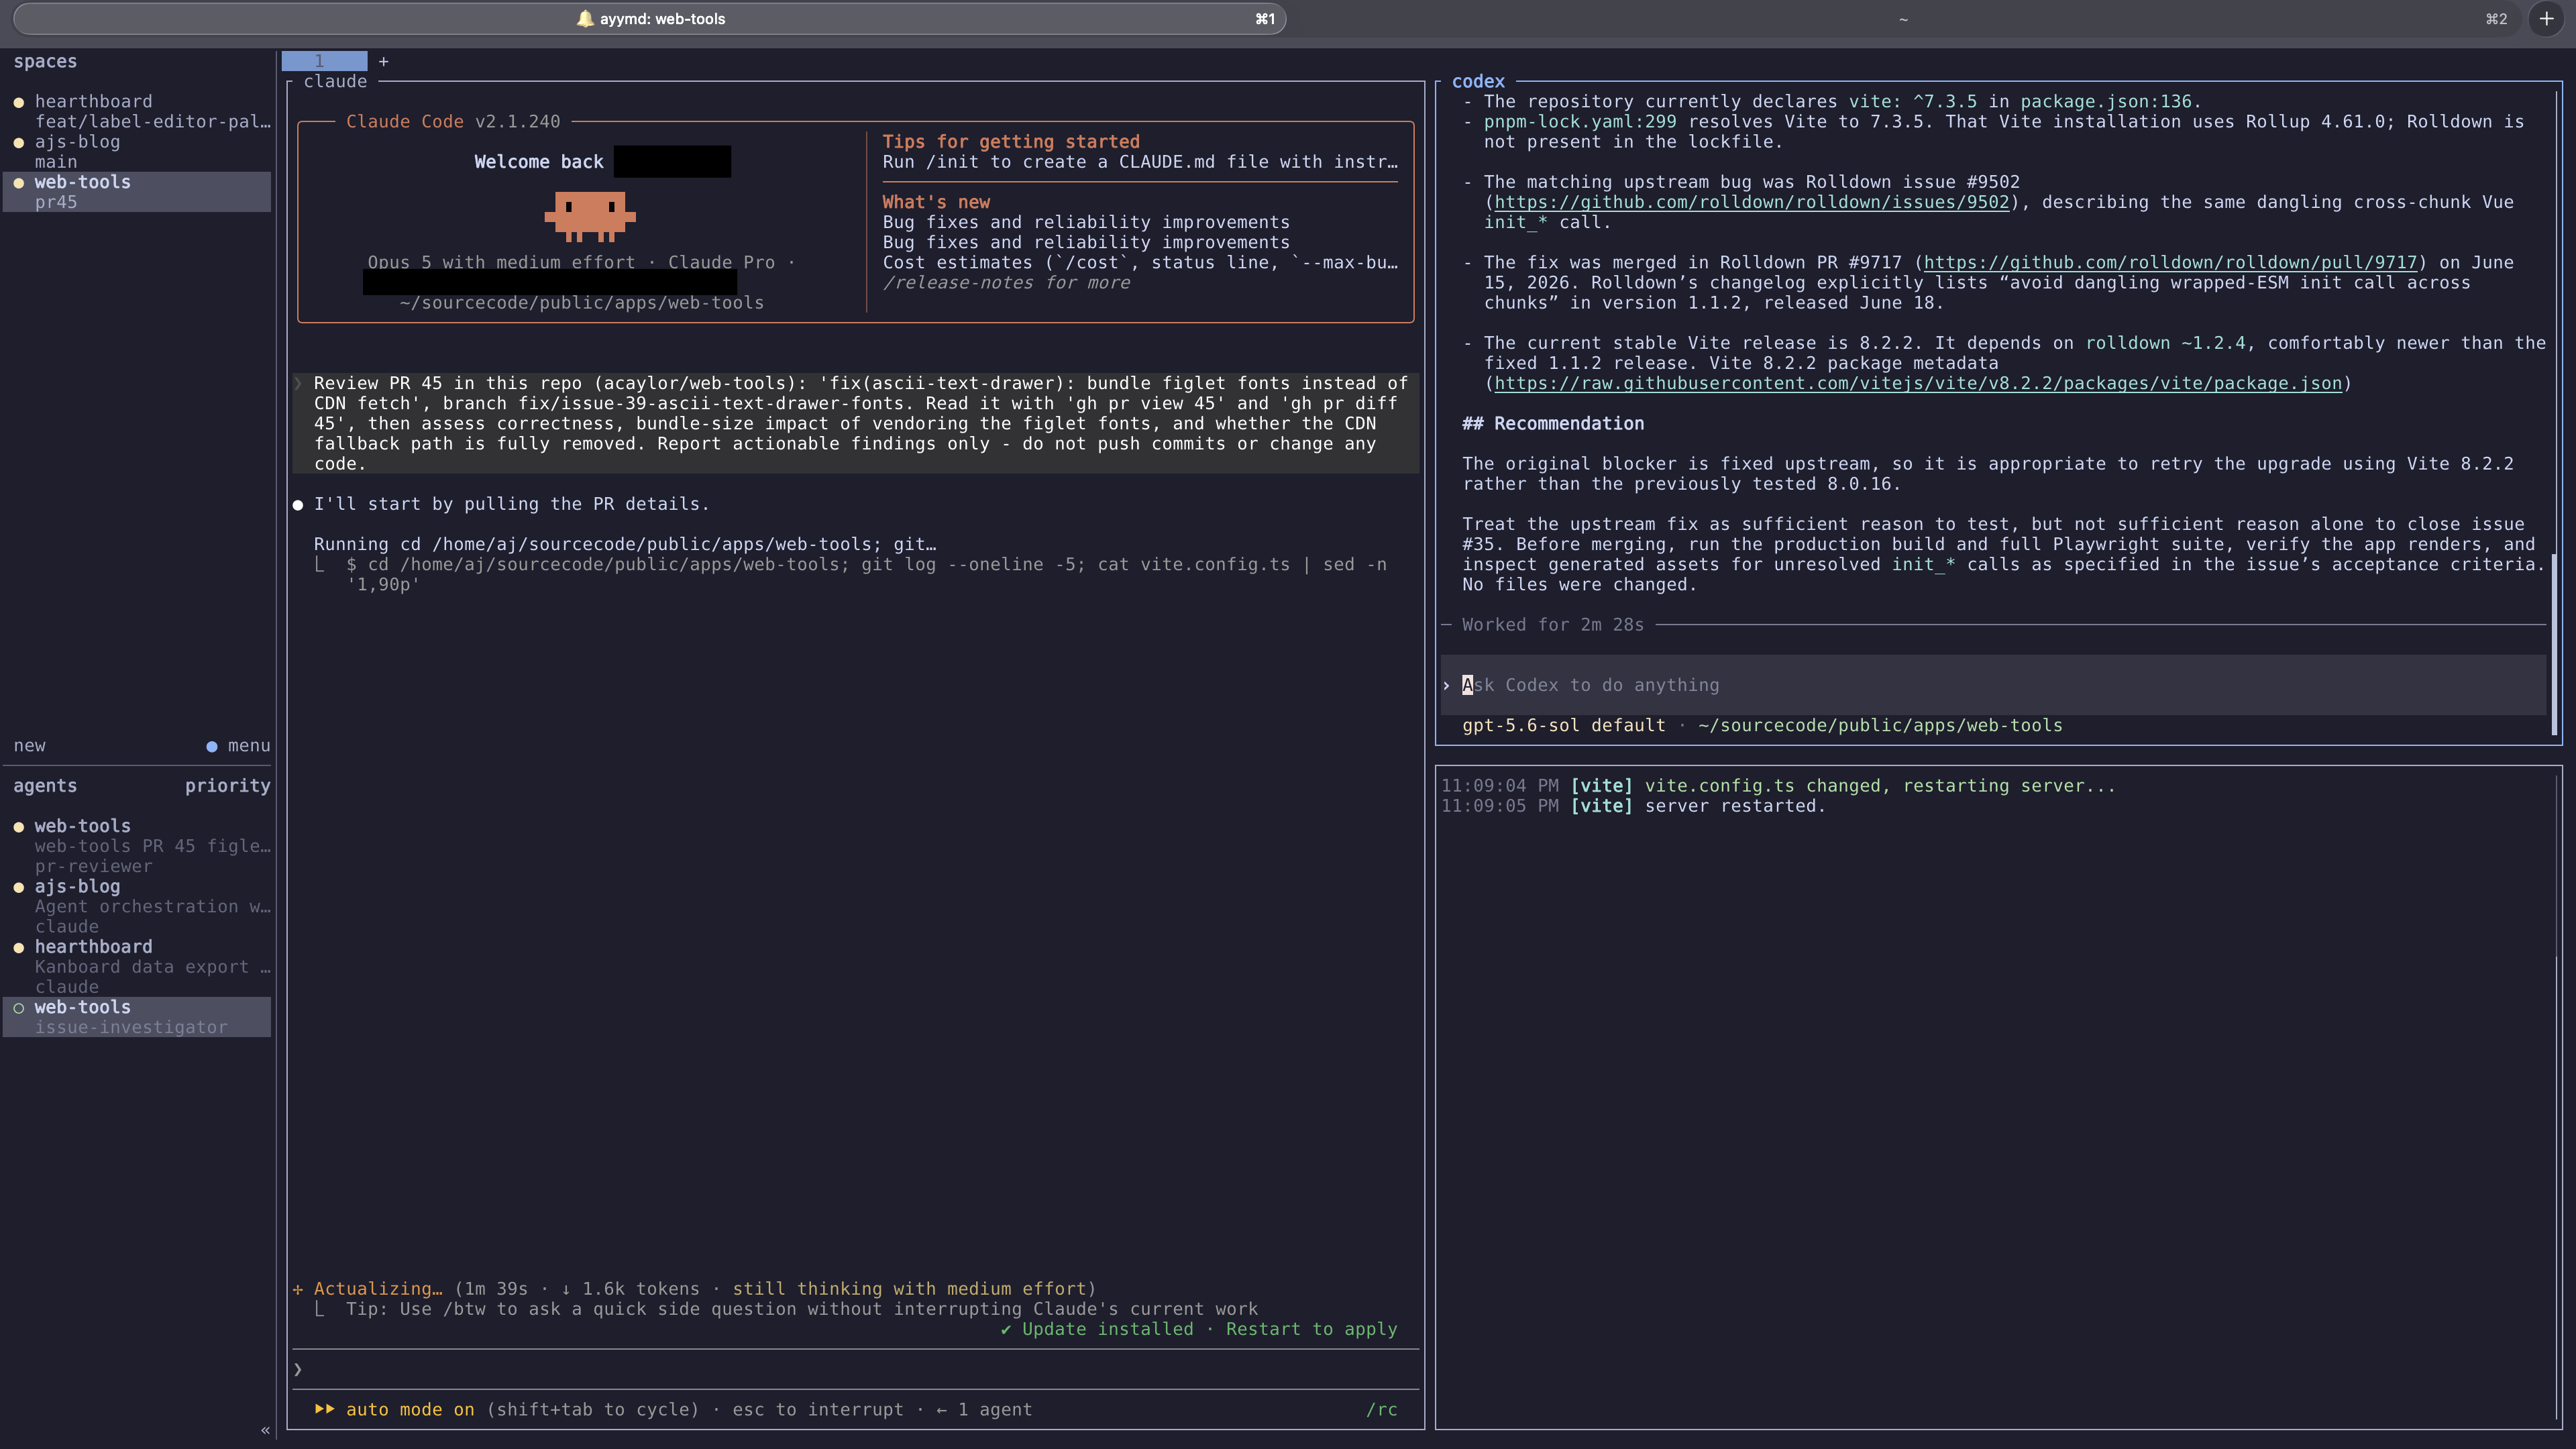2576x1449 pixels.
Task: Click Claude input prompt chevron
Action: pyautogui.click(x=298, y=1369)
